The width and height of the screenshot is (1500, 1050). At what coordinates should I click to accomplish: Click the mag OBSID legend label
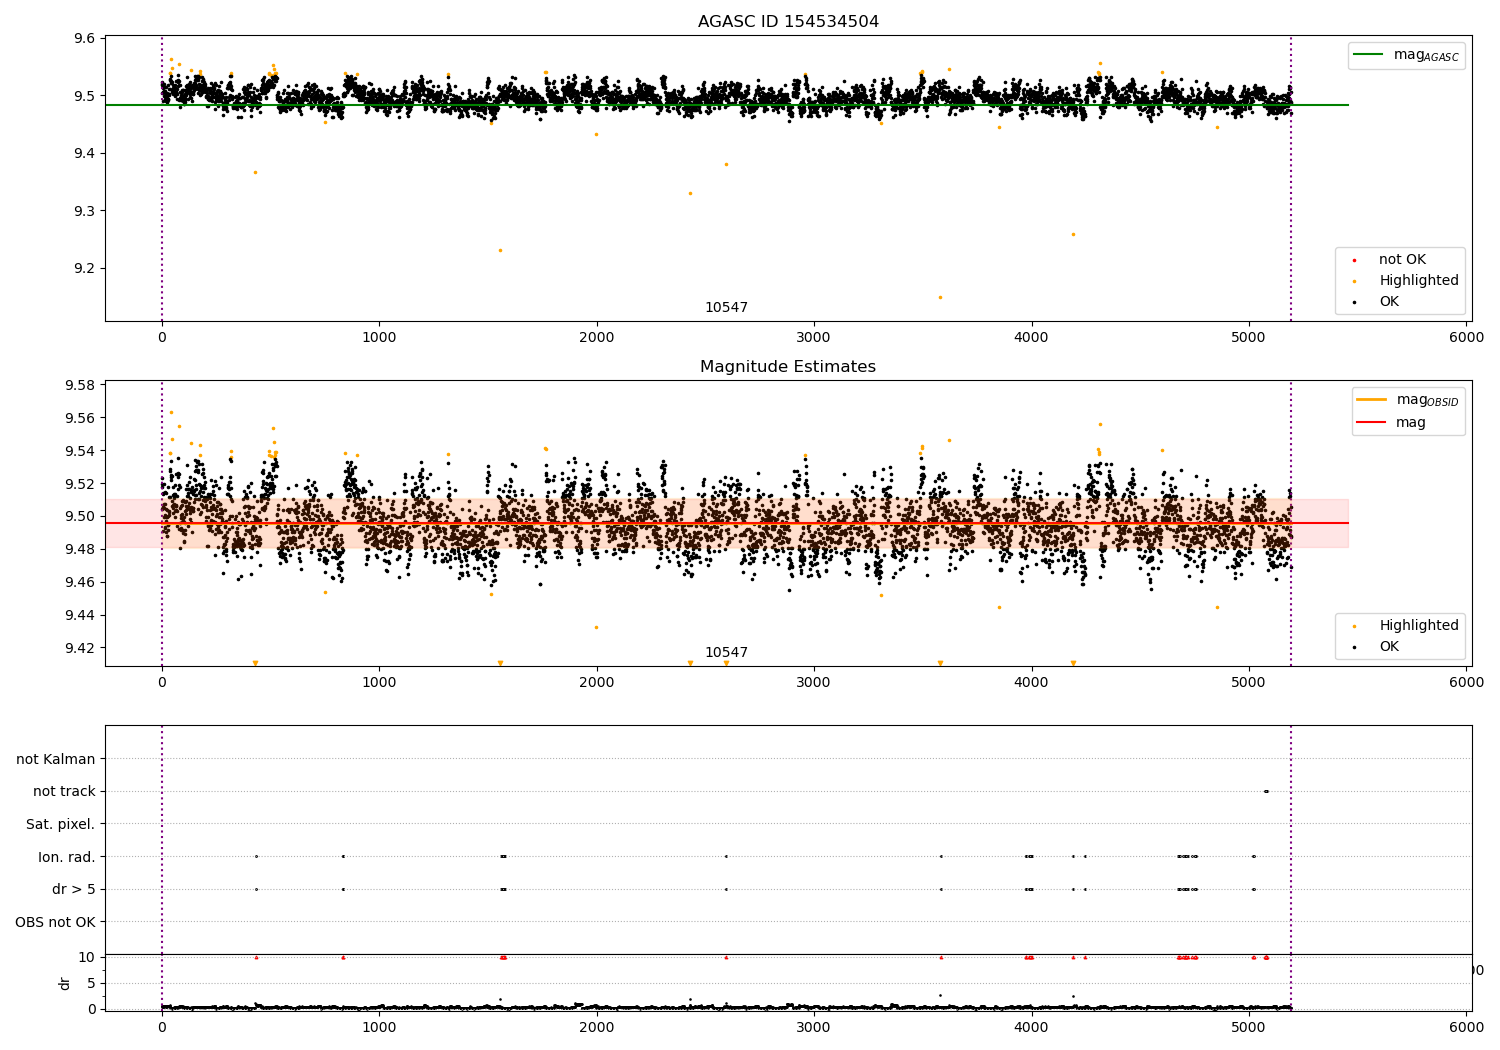[x=1427, y=401]
